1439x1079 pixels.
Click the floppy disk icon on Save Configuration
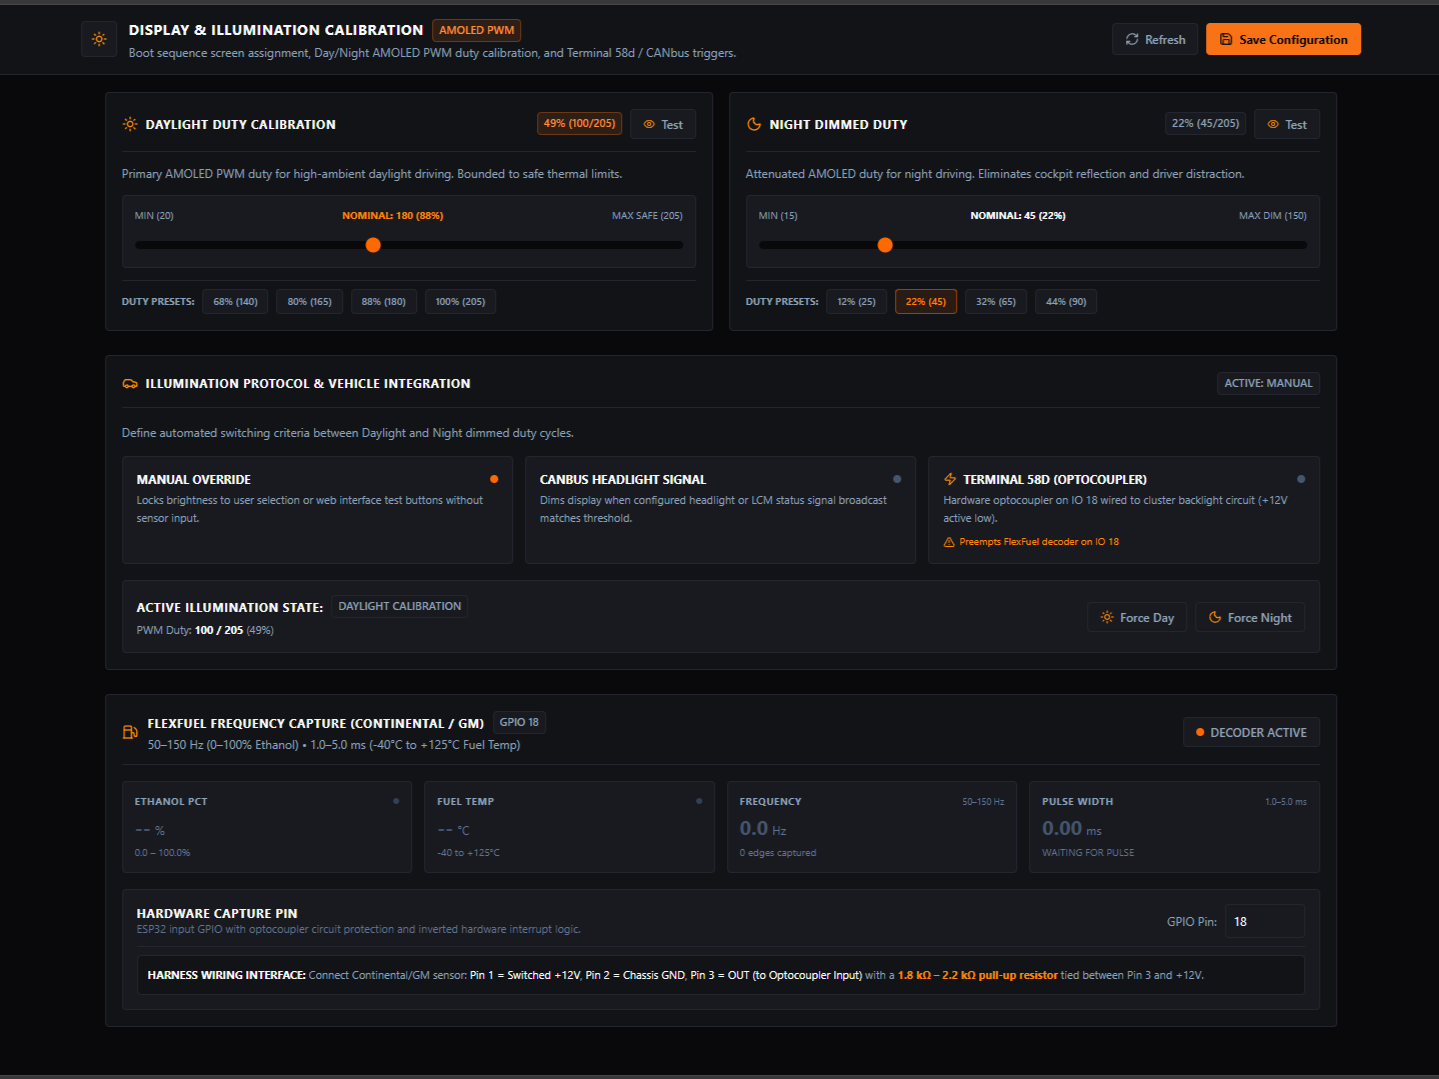[x=1226, y=39]
